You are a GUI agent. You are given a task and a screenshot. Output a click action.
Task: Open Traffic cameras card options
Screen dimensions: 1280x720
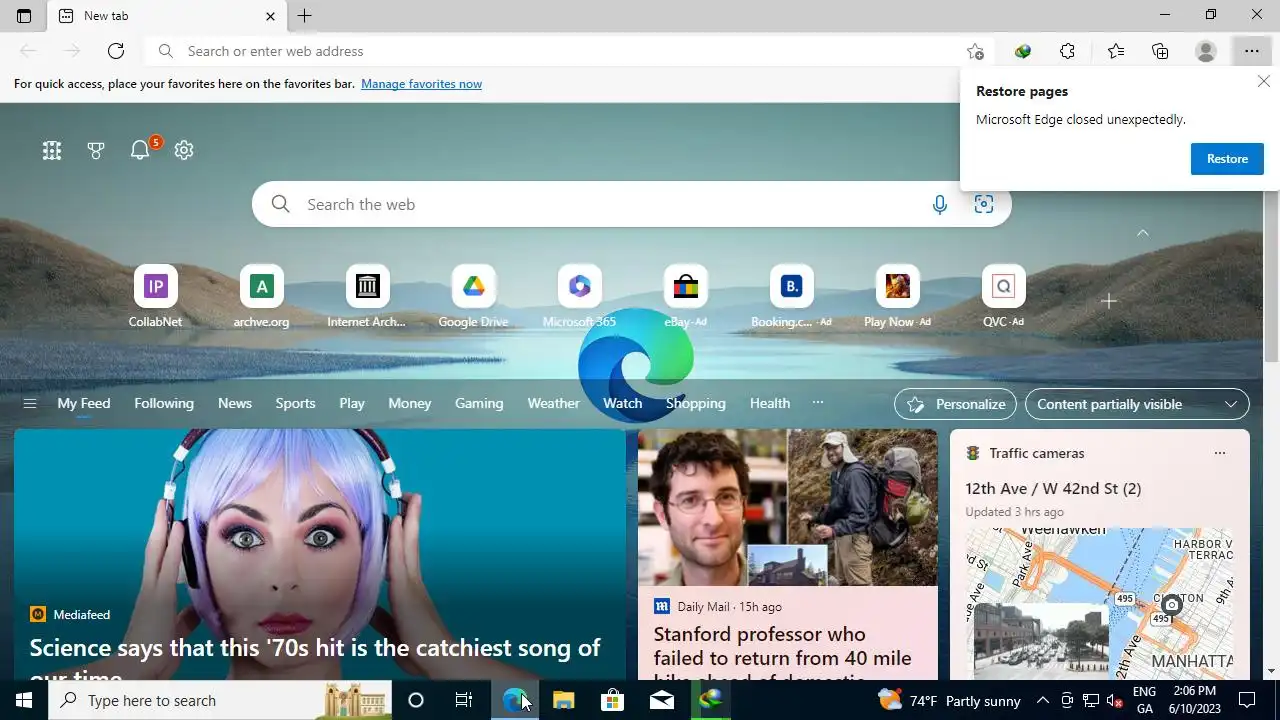[1219, 453]
